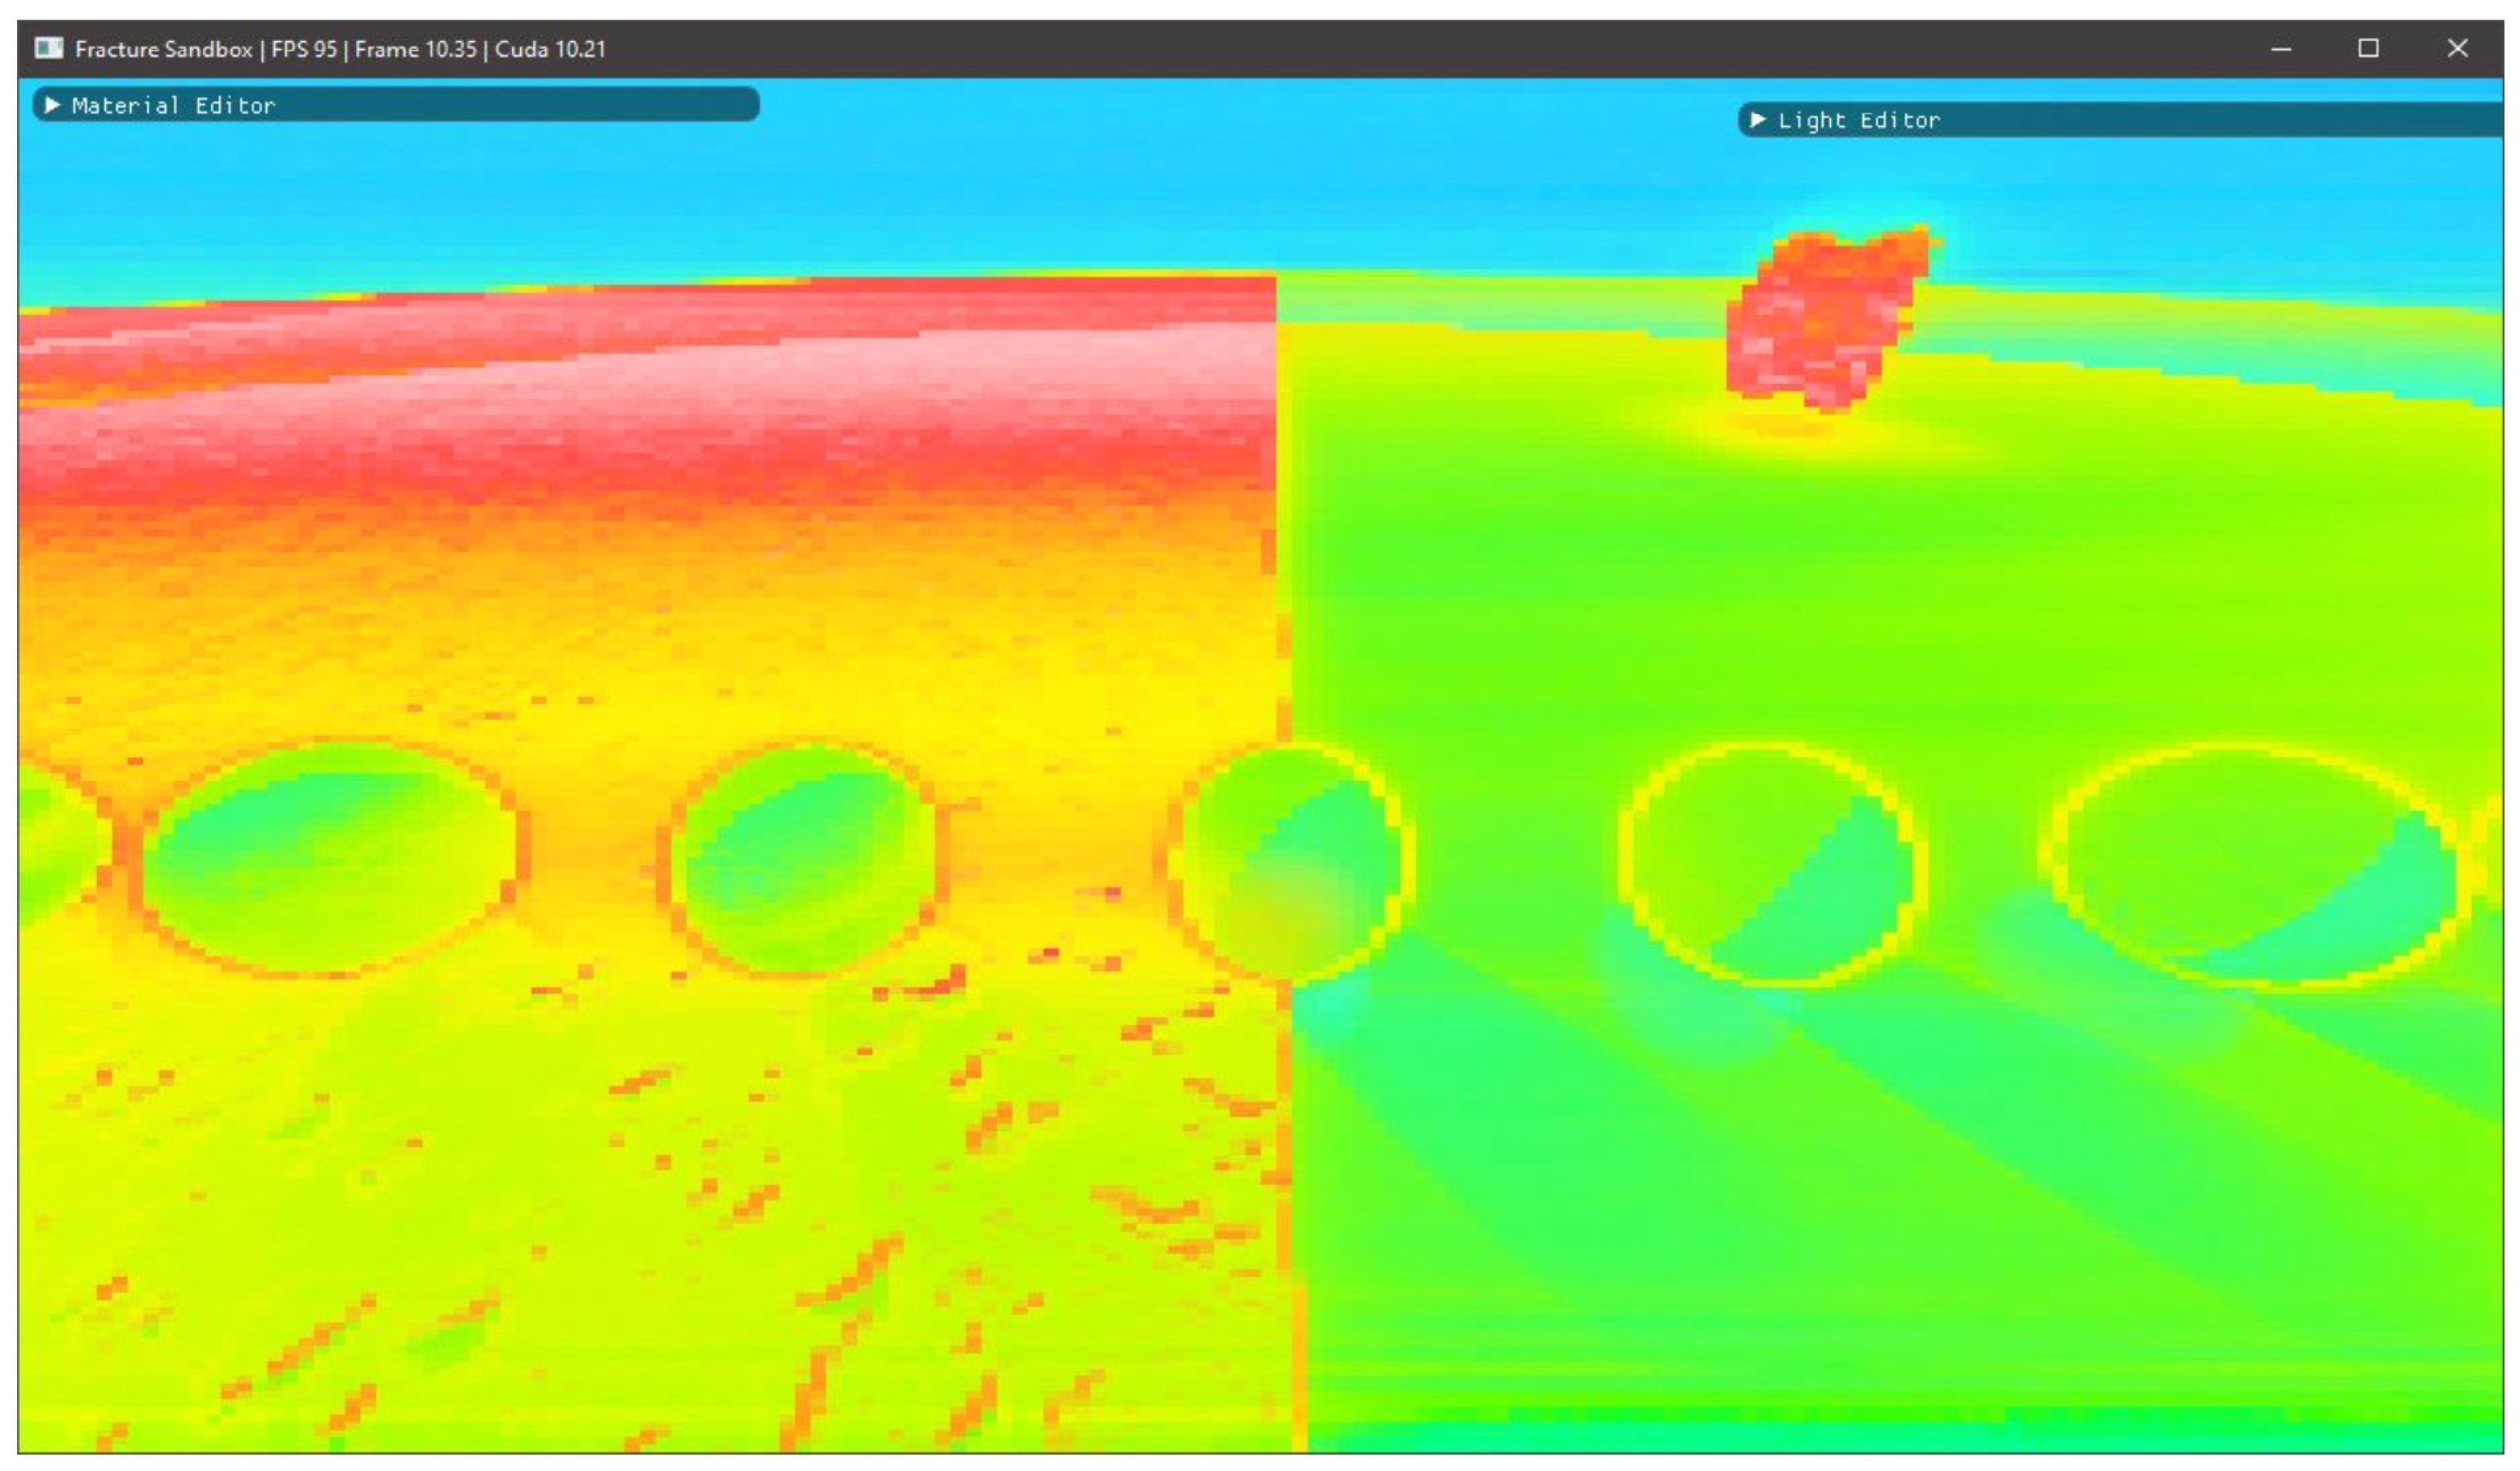Click the Light Editor header label

[x=1858, y=121]
